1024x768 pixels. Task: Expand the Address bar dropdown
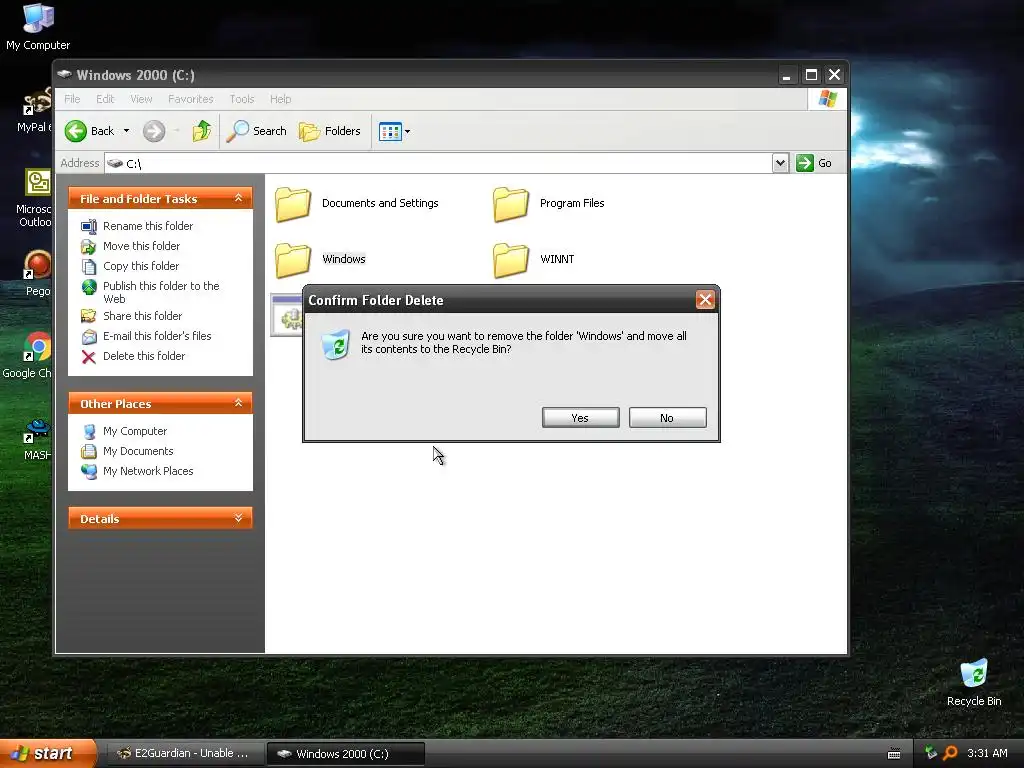click(x=780, y=163)
